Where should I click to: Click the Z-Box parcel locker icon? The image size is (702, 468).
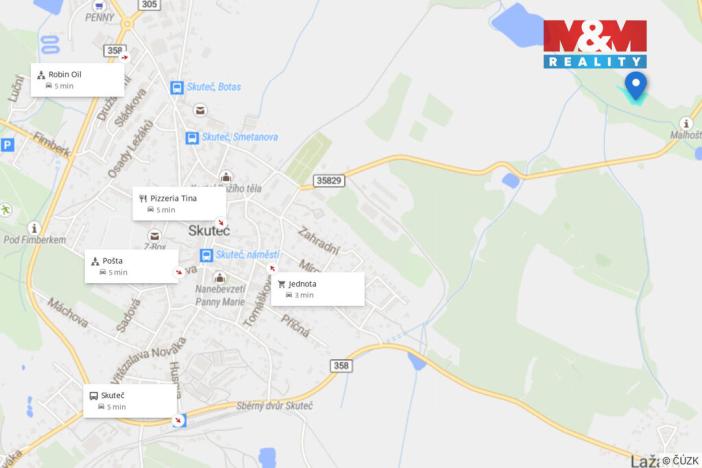[x=154, y=236]
